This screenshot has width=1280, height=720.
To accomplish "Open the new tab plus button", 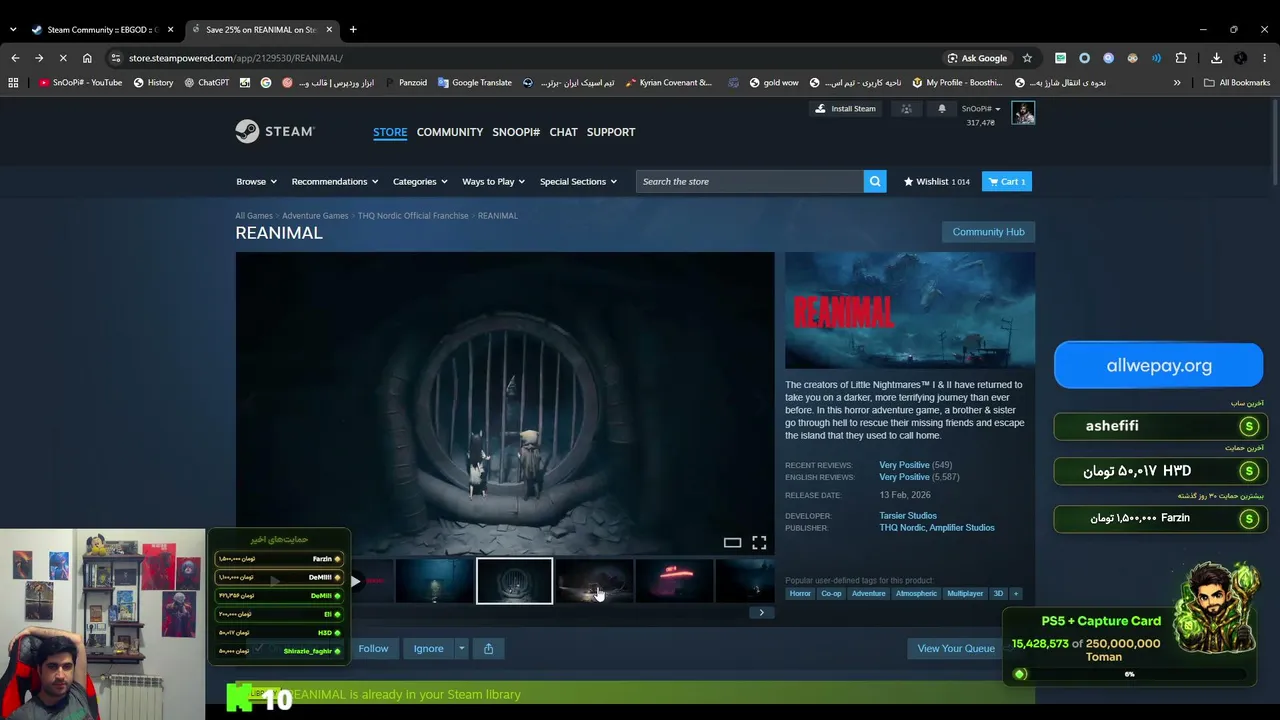I will 353,30.
